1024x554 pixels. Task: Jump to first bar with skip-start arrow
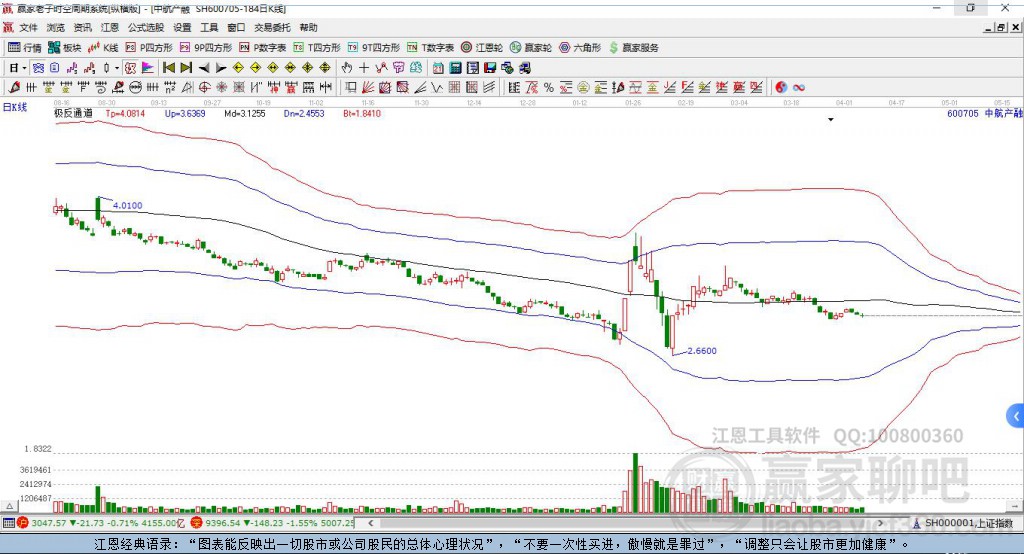pyautogui.click(x=169, y=68)
